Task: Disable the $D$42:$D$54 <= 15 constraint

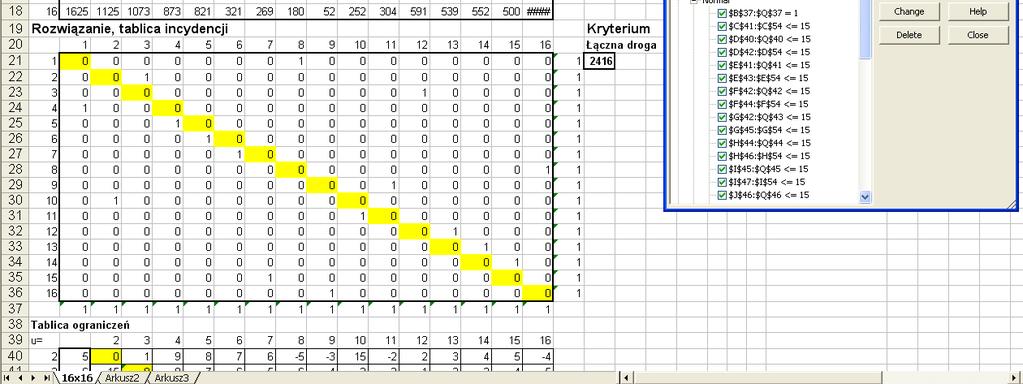Action: click(x=722, y=52)
